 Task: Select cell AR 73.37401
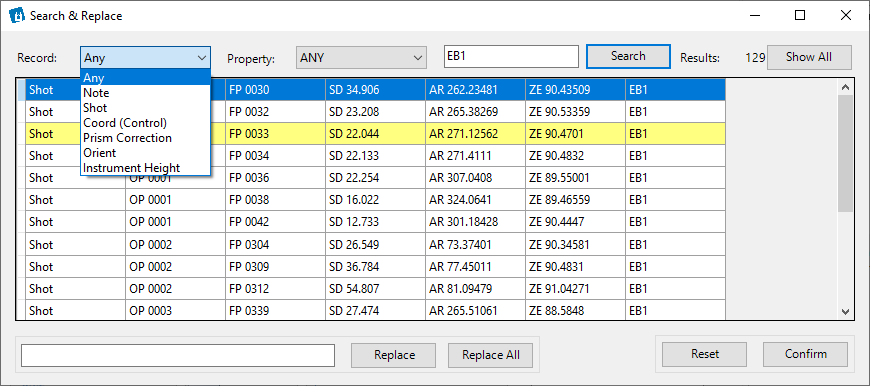tap(476, 244)
